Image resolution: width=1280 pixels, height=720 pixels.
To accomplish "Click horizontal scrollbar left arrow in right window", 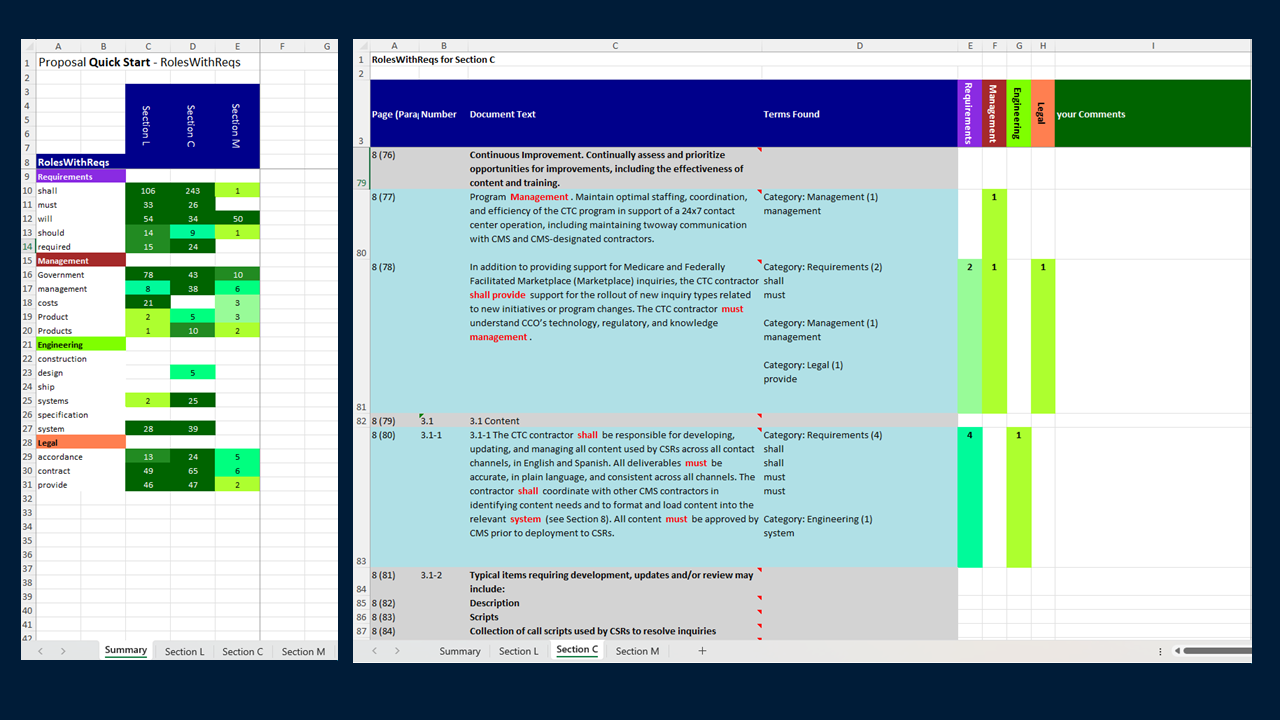I will point(1178,651).
